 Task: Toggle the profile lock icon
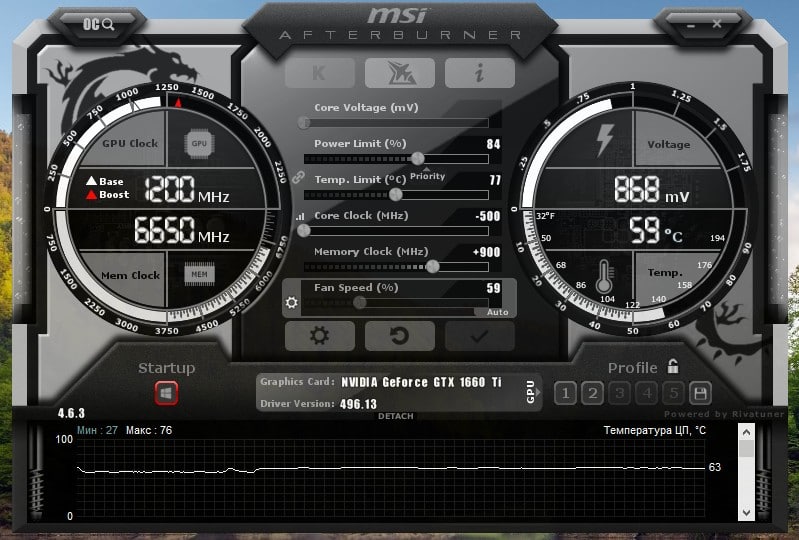[673, 366]
